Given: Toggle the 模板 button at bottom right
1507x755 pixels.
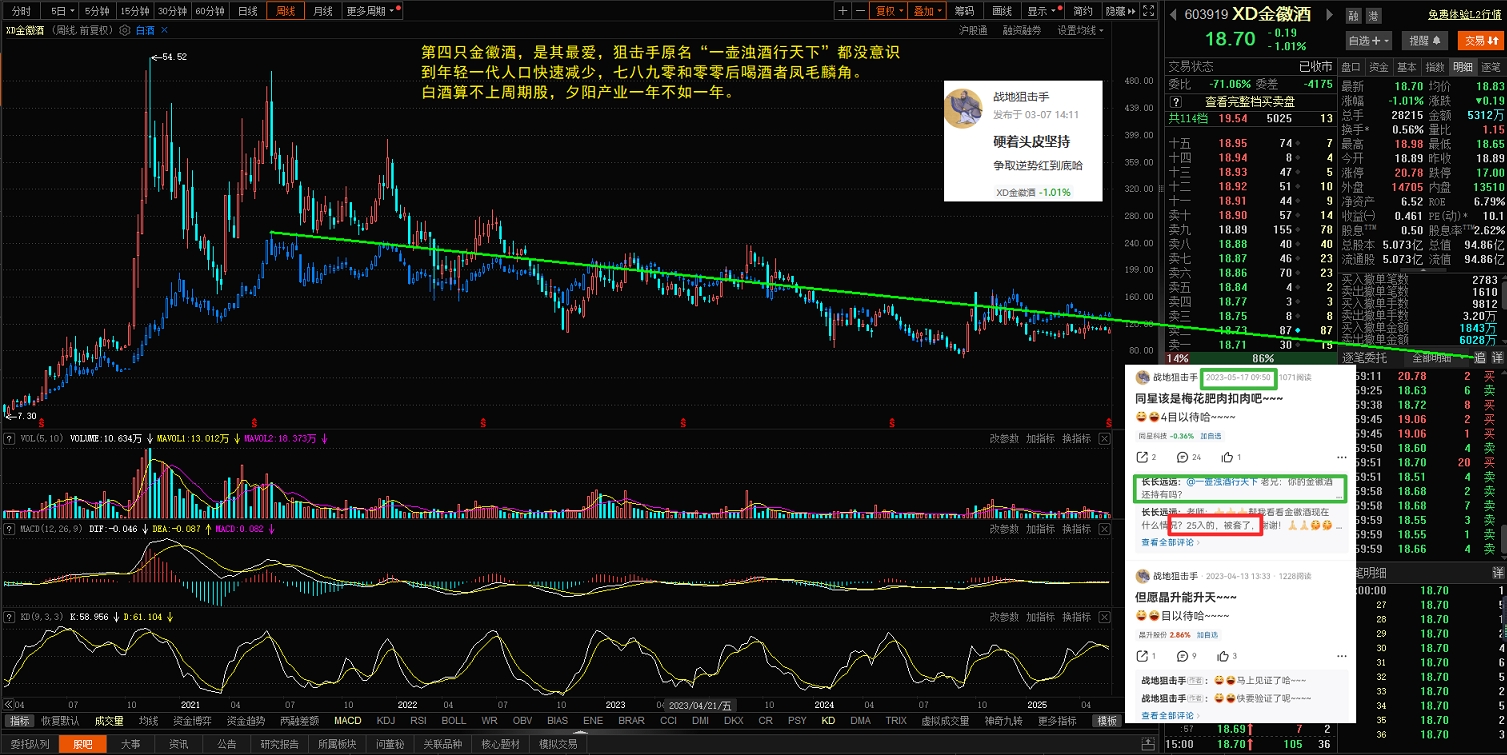Looking at the screenshot, I should coord(1107,721).
